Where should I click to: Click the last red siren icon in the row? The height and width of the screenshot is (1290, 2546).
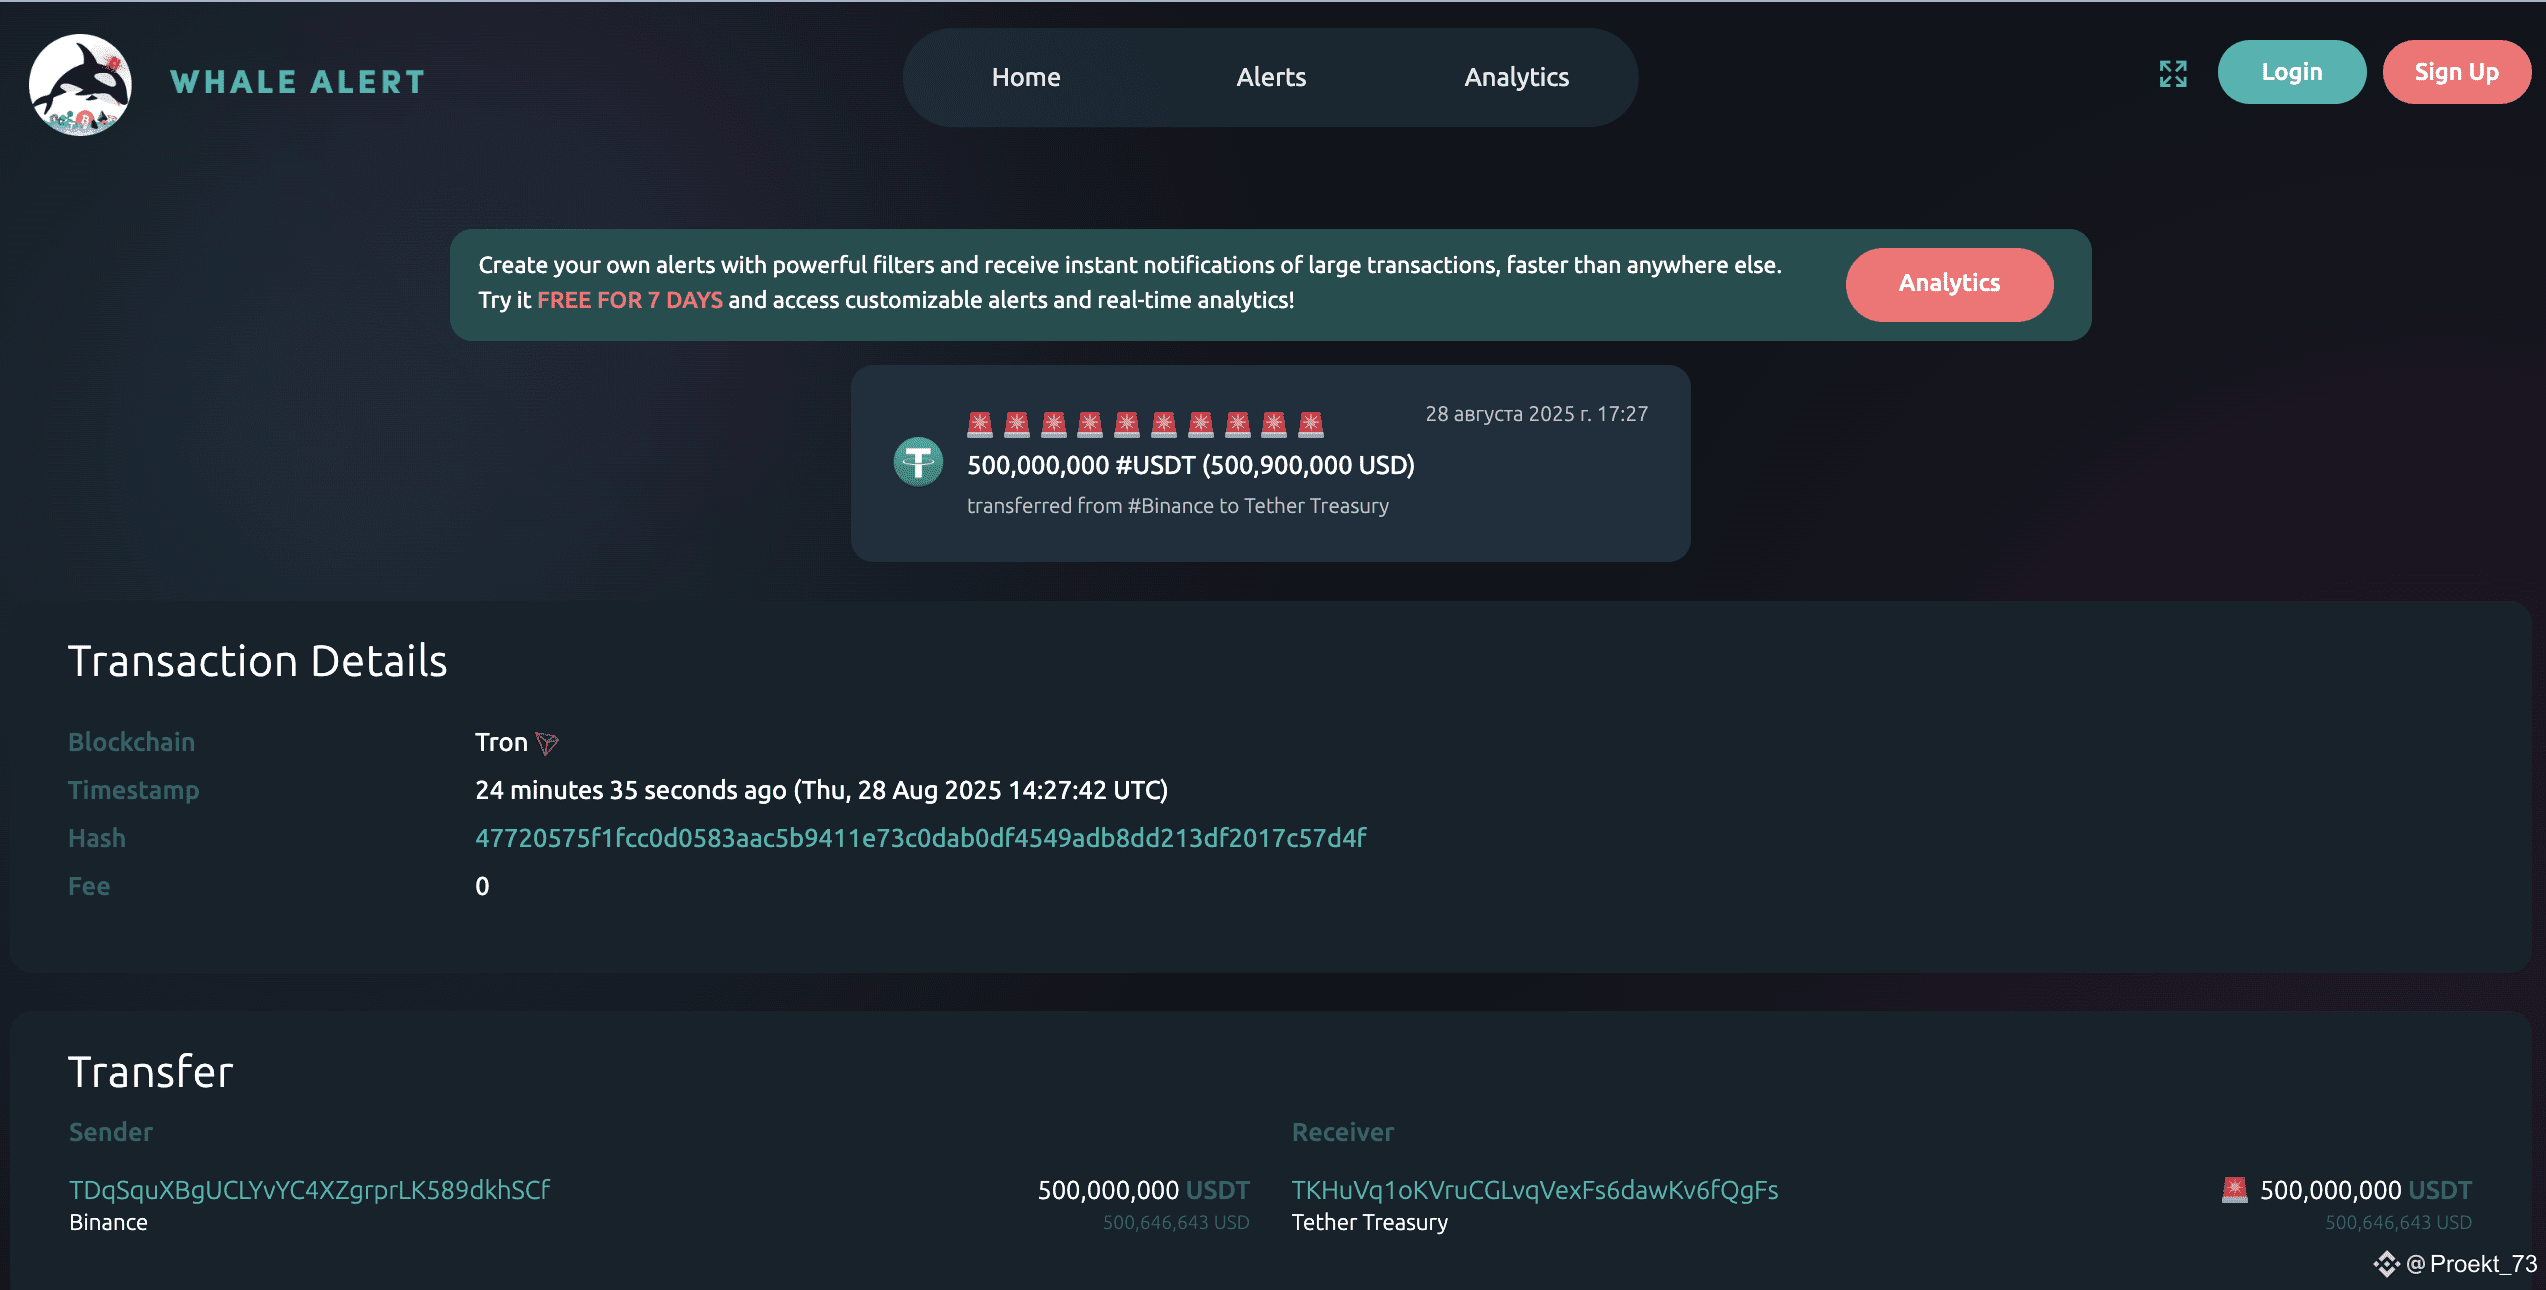click(x=1311, y=425)
